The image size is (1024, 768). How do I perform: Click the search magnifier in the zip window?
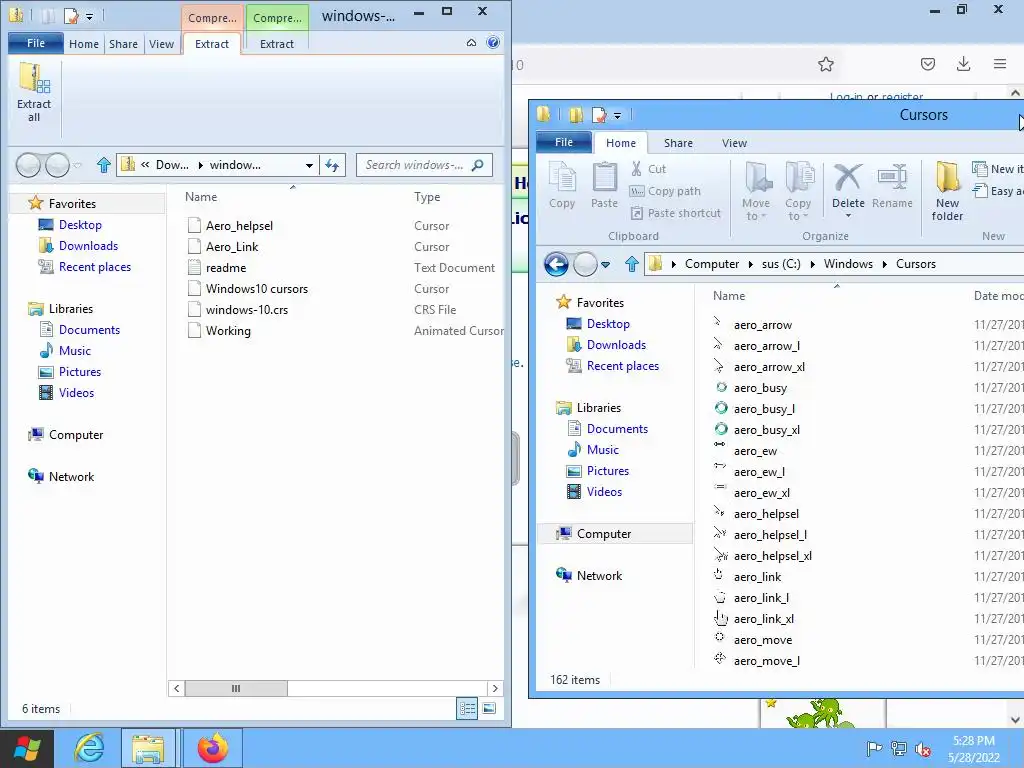click(x=477, y=165)
